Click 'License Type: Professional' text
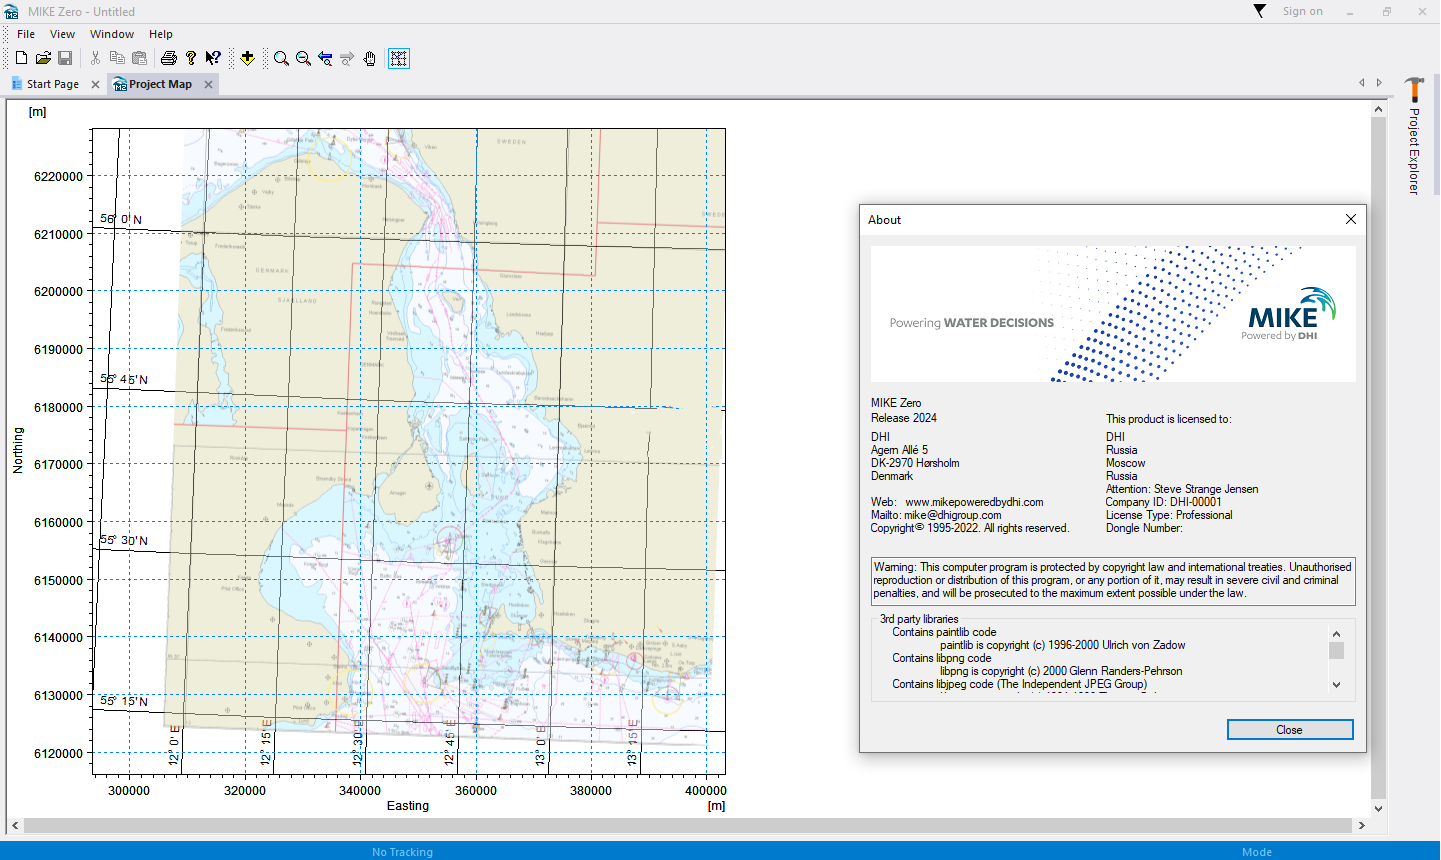The height and width of the screenshot is (860, 1441). [x=1169, y=515]
